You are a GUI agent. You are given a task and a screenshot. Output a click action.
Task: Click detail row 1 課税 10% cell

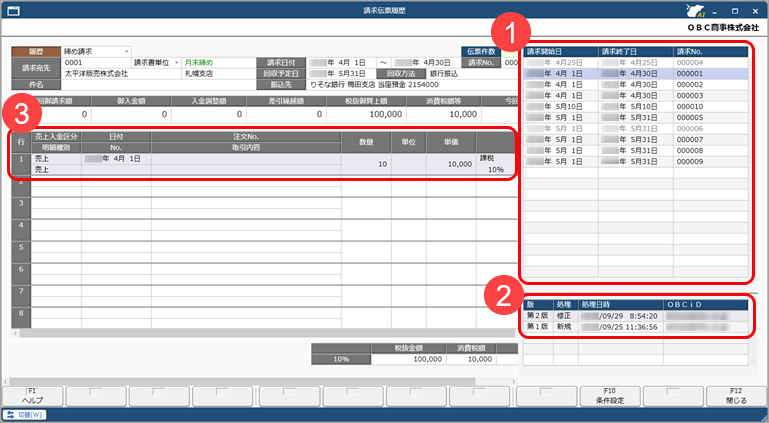[495, 164]
